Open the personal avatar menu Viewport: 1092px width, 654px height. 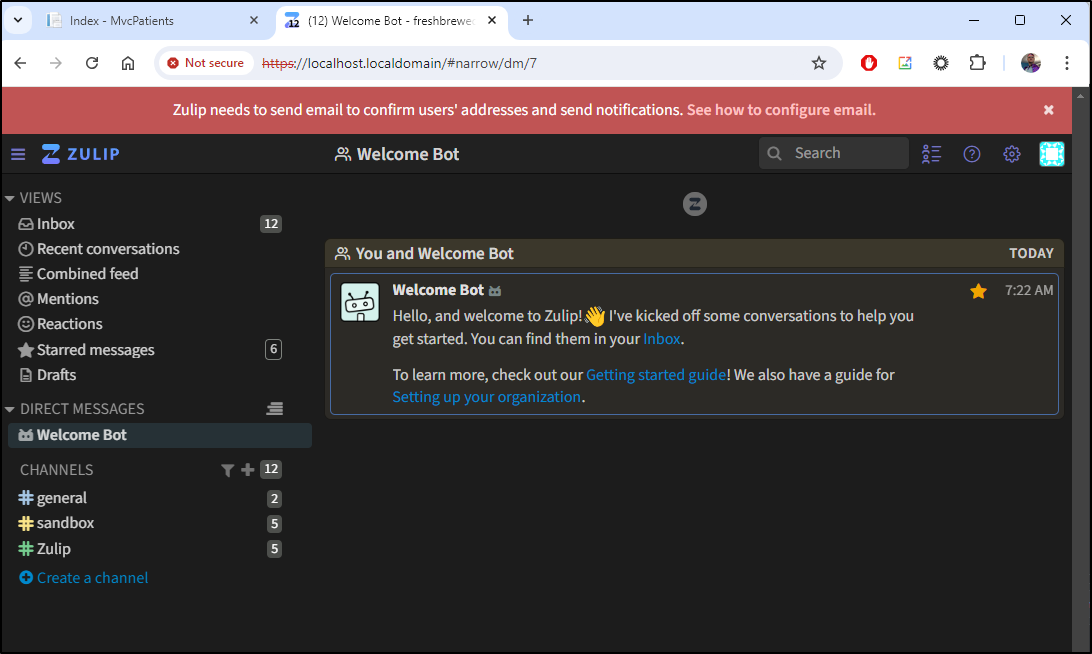(x=1052, y=154)
